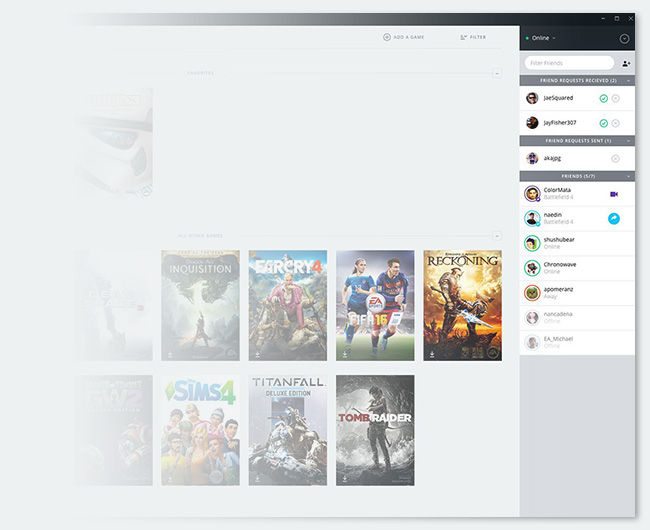Open Dead Space 3 game tile

click(x=114, y=305)
